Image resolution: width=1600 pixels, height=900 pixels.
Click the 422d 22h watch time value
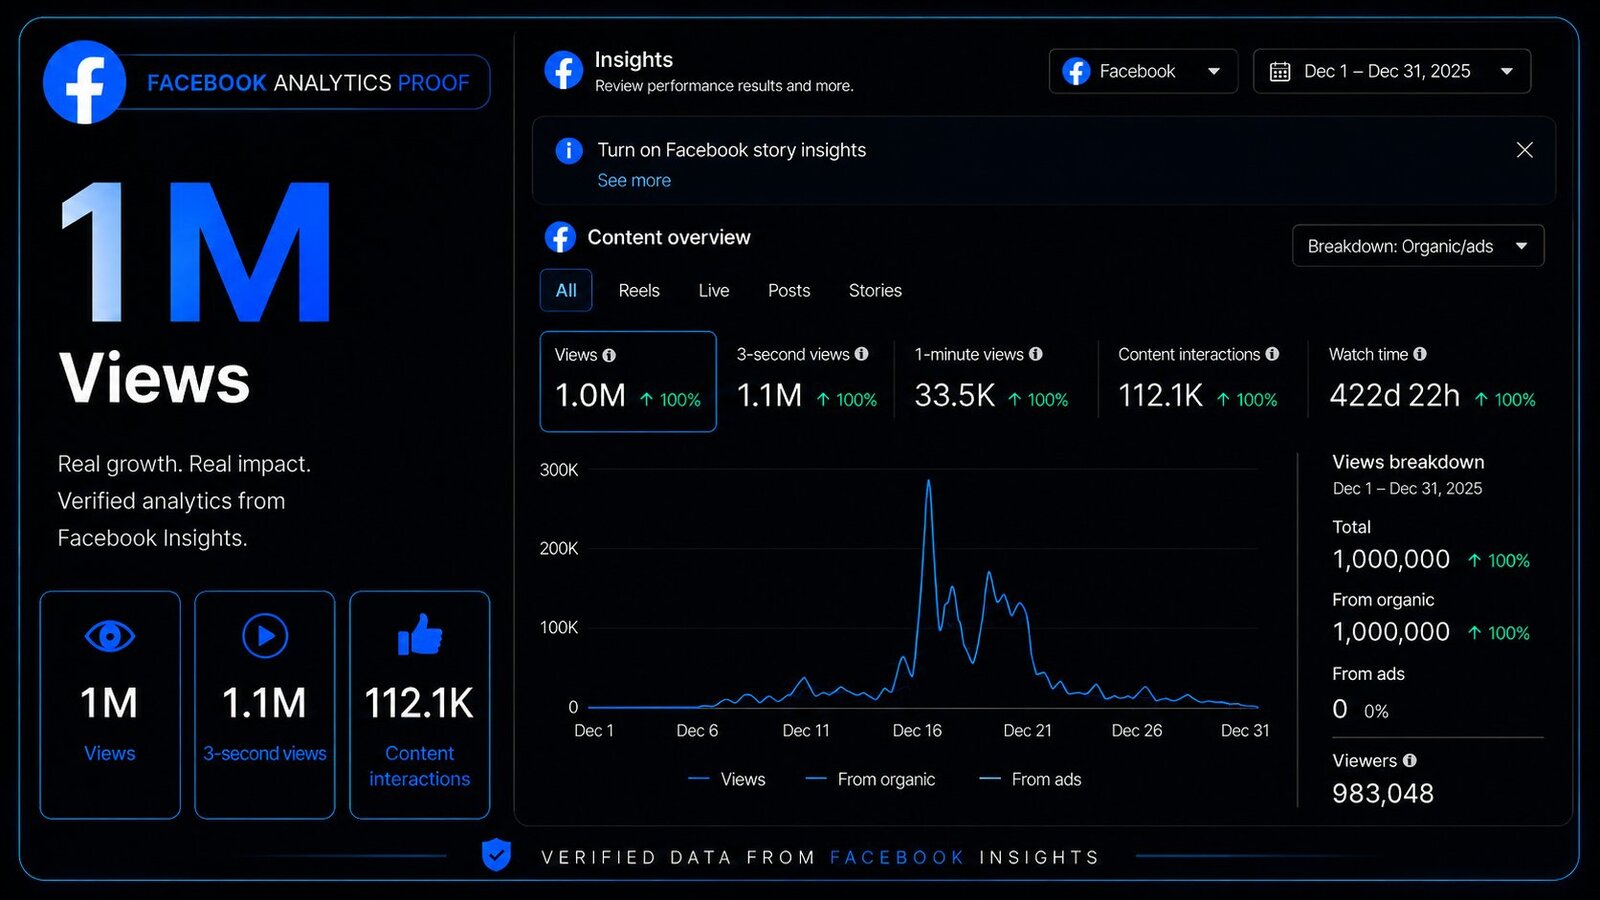(1395, 396)
